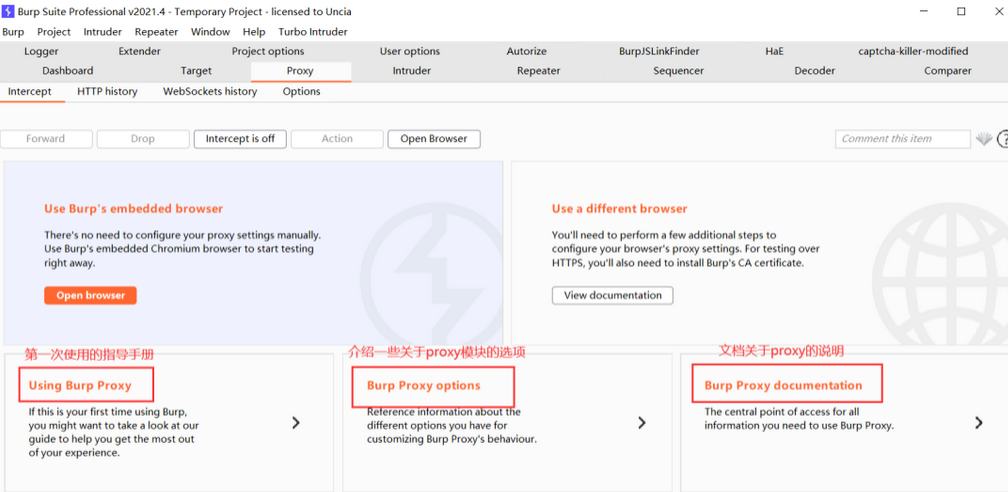Open the Burp Proxy options chevron arrow
The width and height of the screenshot is (1008, 492).
(642, 423)
